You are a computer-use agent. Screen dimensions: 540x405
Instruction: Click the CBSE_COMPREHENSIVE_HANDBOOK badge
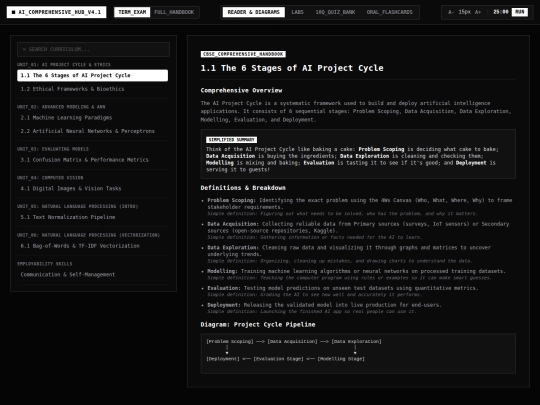tap(243, 54)
